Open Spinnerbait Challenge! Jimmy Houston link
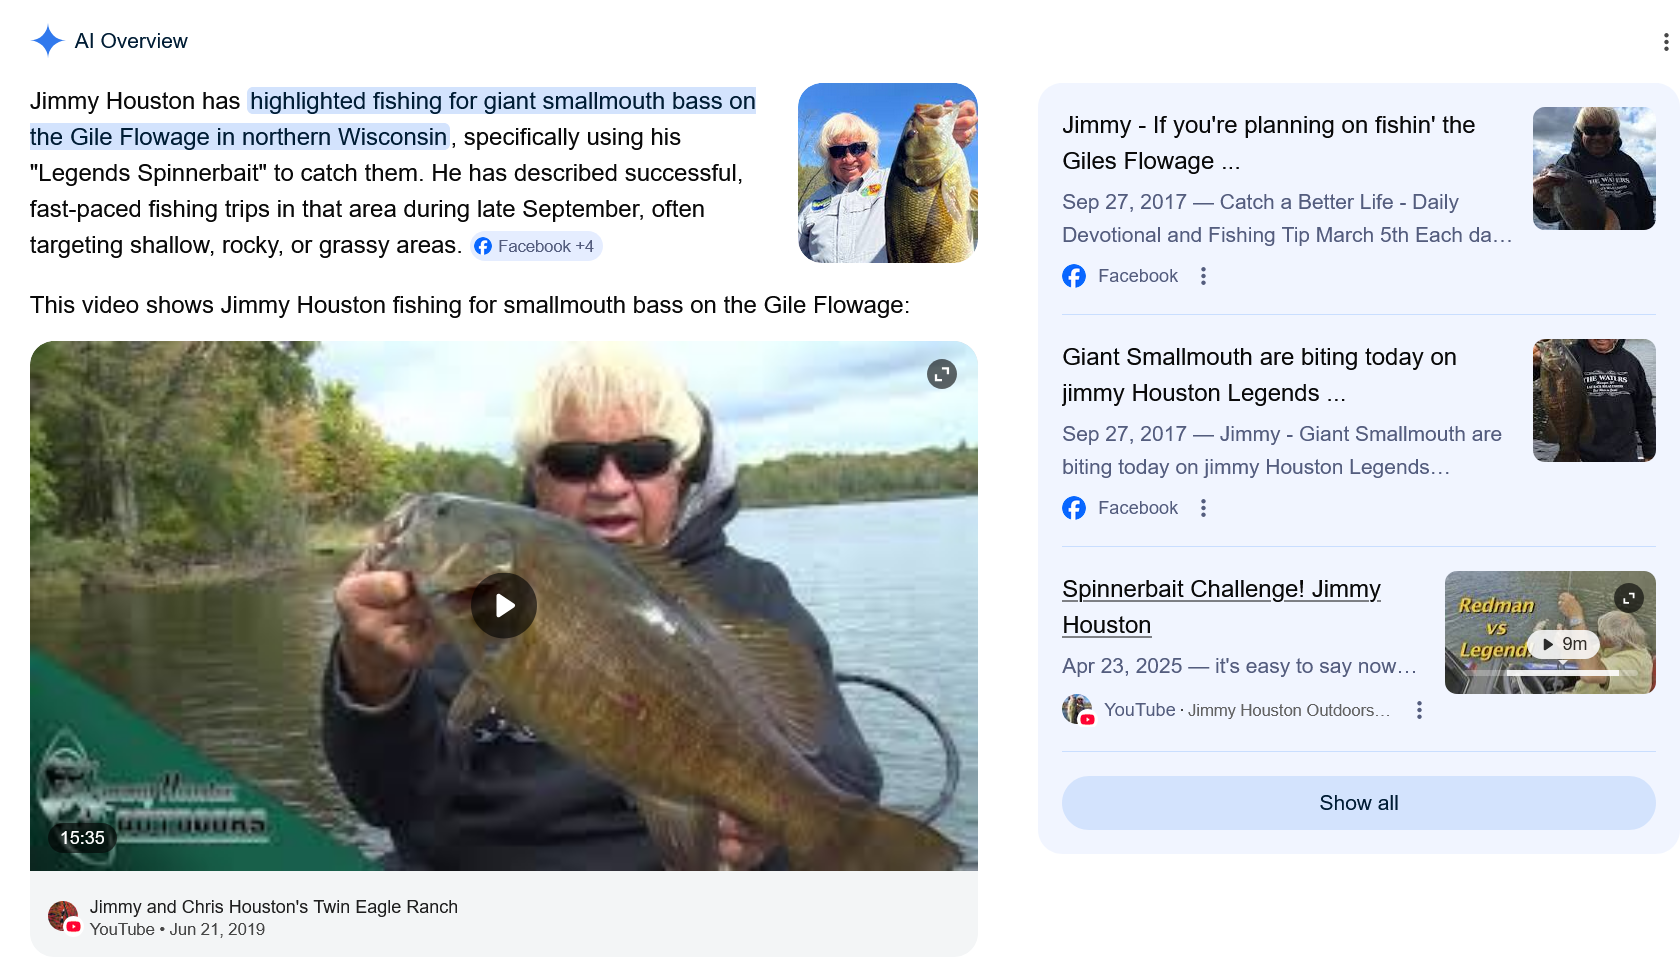This screenshot has width=1680, height=960. (1221, 607)
